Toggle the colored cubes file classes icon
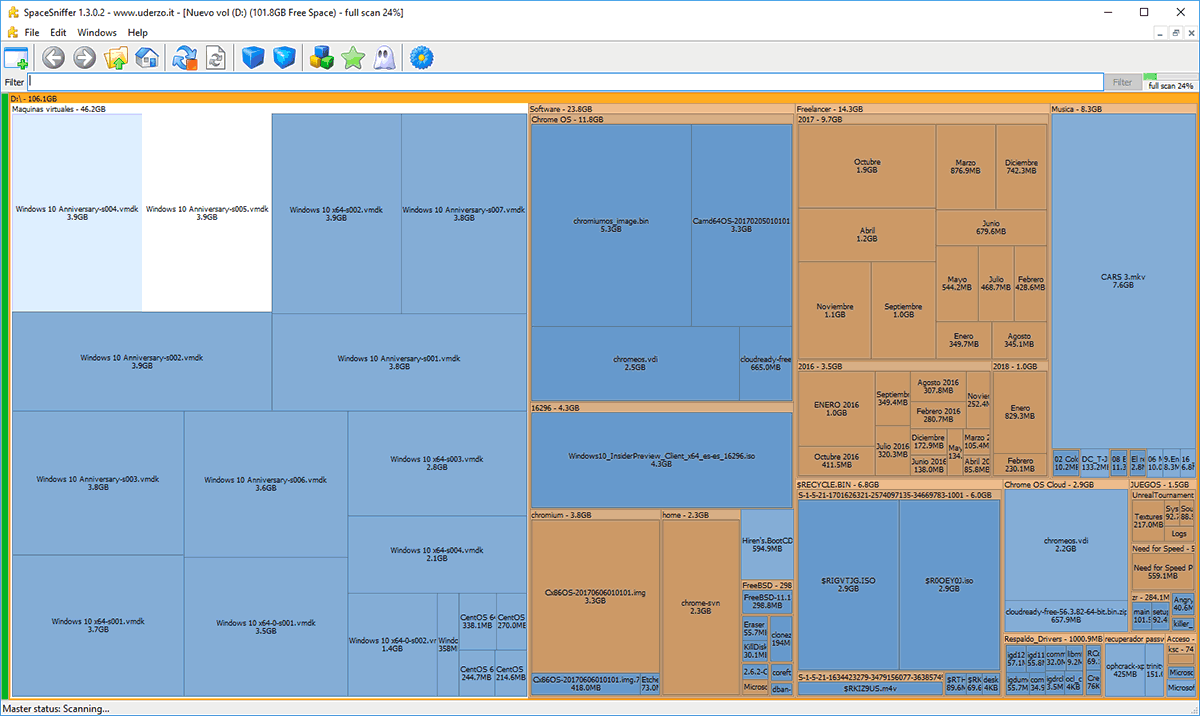1200x716 pixels. coord(321,58)
